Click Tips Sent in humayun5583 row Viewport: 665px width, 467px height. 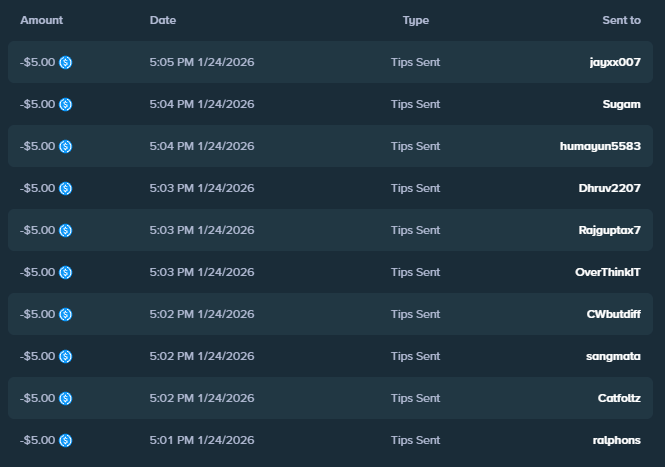point(416,146)
